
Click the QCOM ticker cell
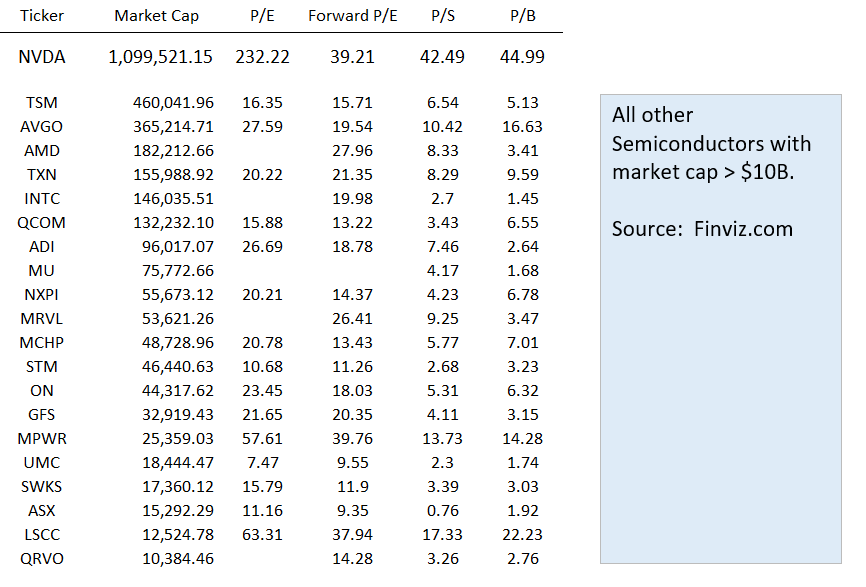coord(42,223)
